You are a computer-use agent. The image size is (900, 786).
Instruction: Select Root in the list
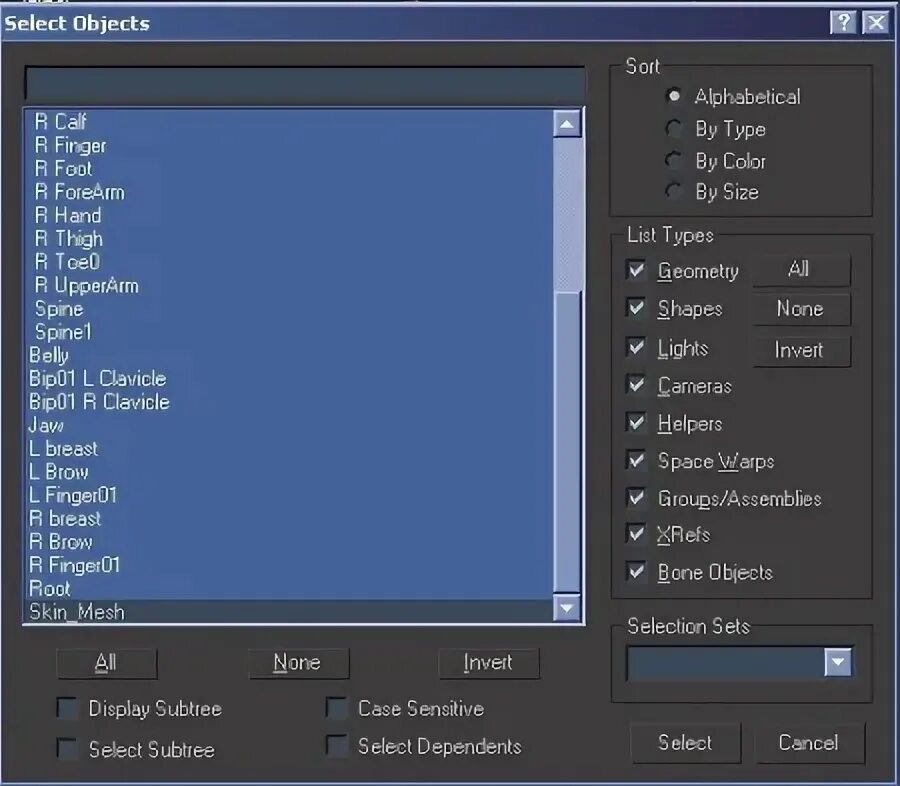pyautogui.click(x=289, y=589)
